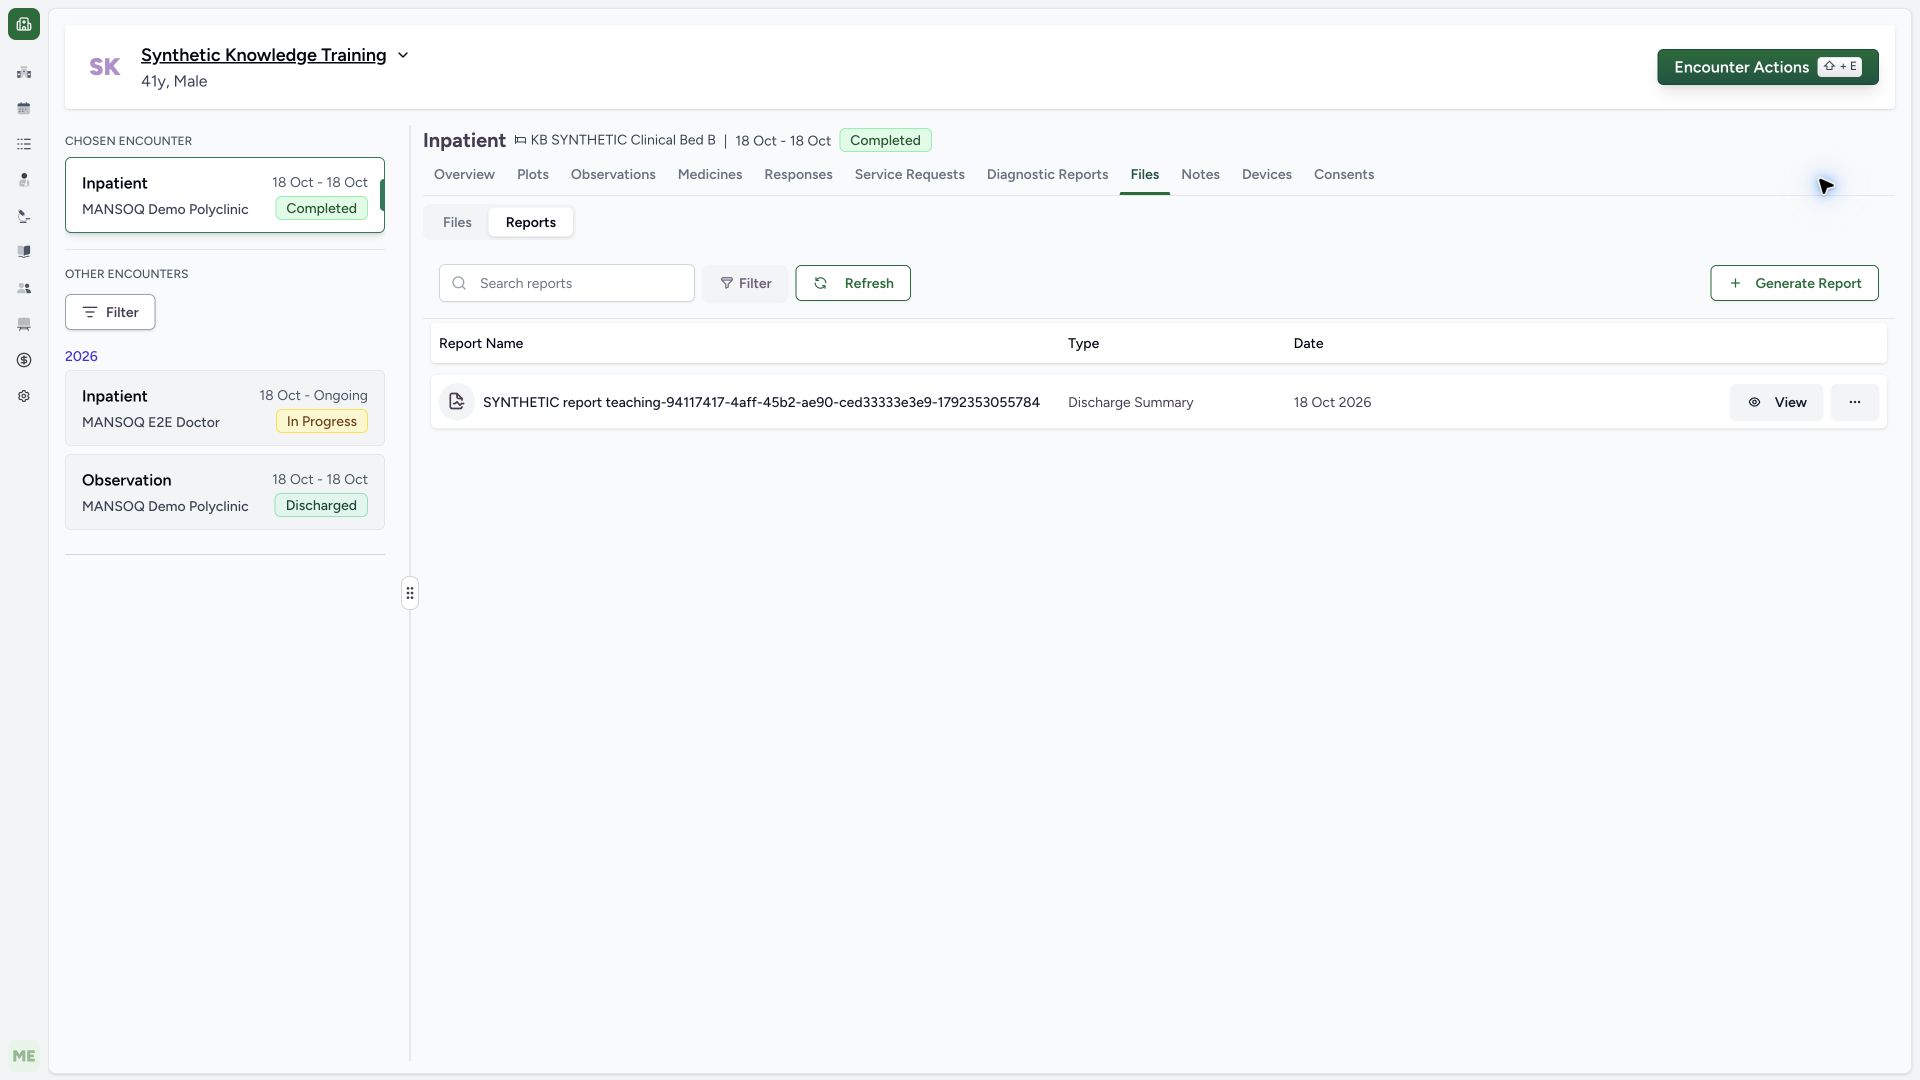Switch to the Diagnostic Reports tab

1047,174
